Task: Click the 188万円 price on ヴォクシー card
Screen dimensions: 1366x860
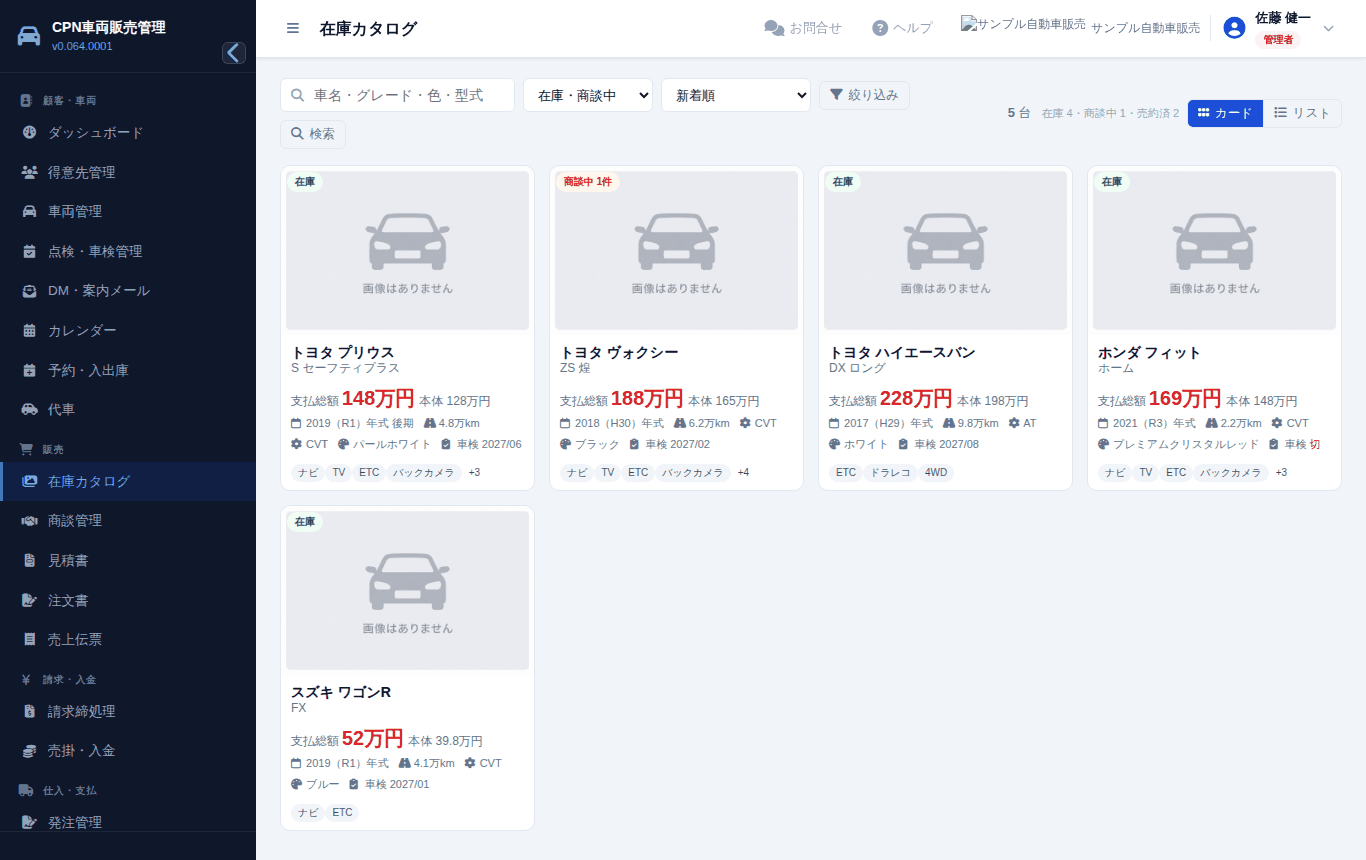Action: point(647,399)
